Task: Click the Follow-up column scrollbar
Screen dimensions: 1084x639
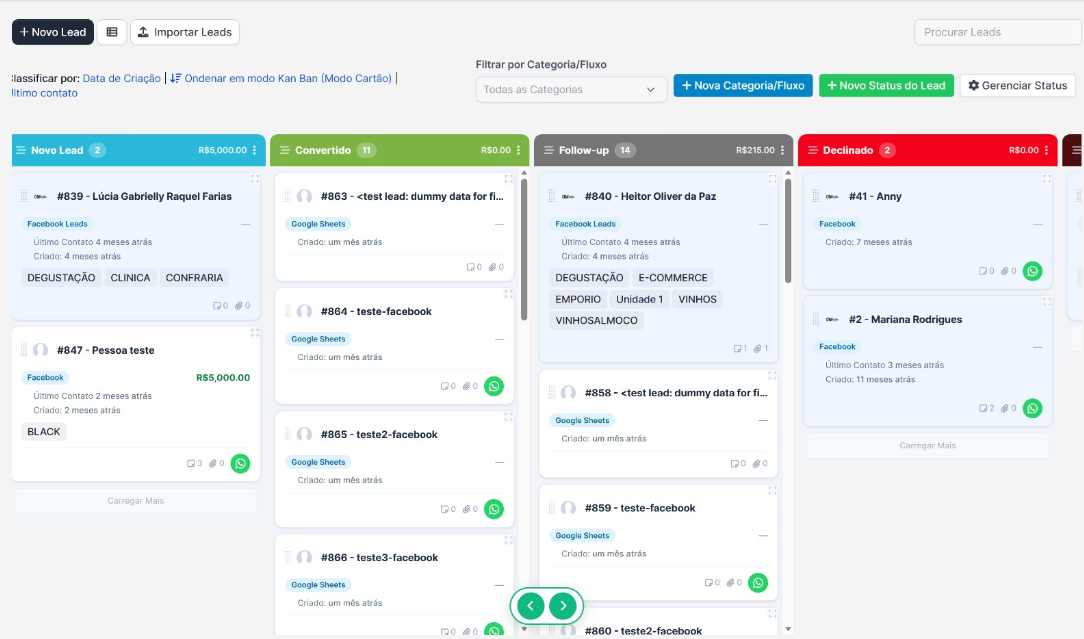Action: (788, 231)
